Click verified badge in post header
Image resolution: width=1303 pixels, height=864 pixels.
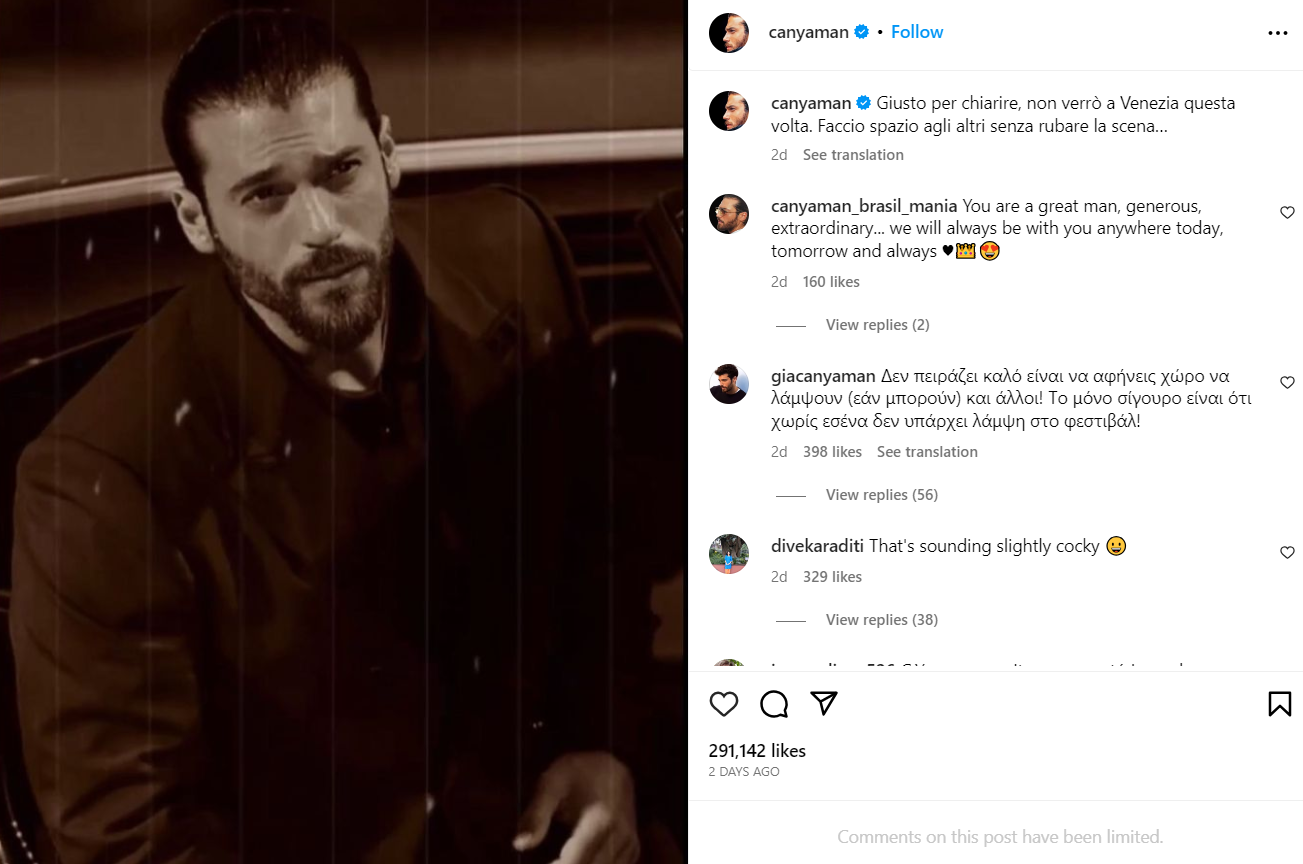point(861,32)
